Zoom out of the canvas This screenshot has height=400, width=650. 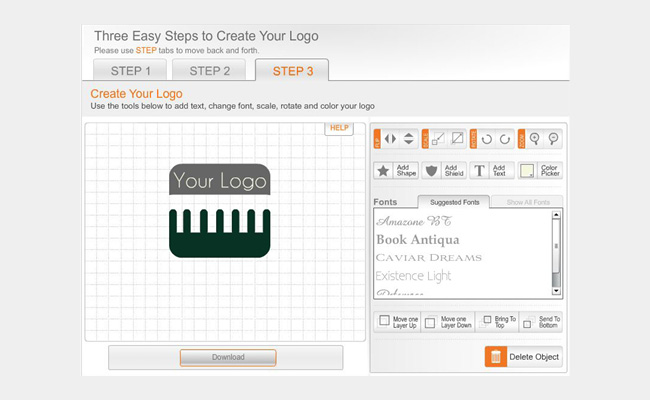(x=553, y=139)
